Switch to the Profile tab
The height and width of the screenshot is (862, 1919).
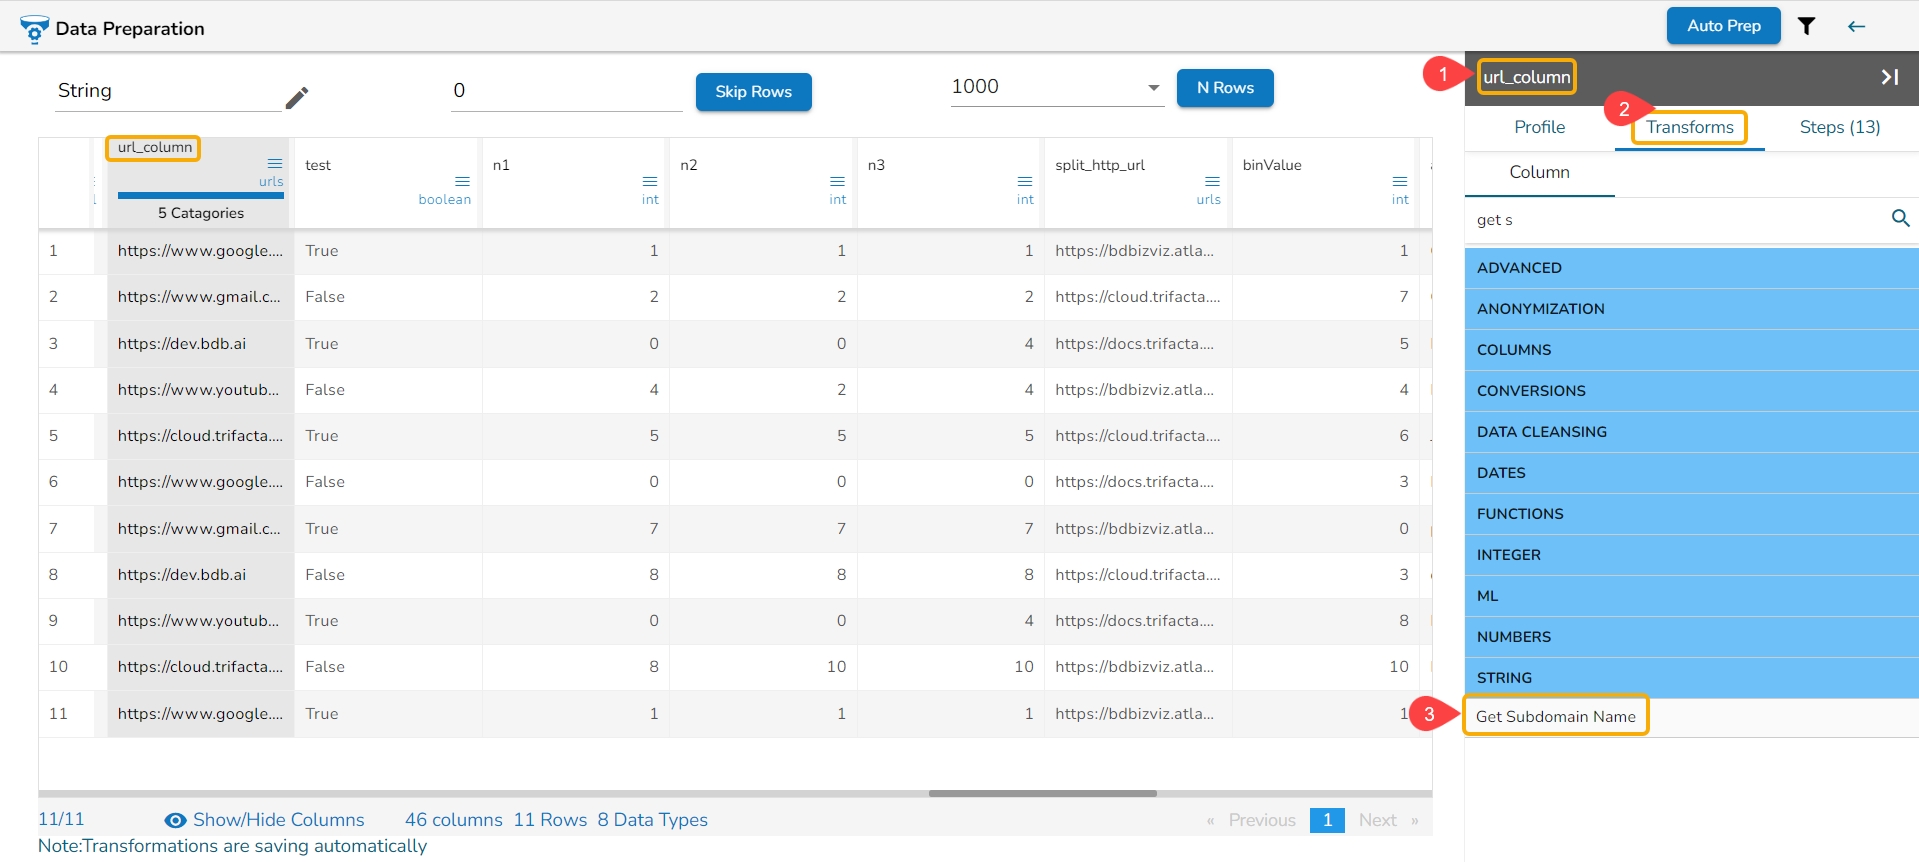point(1539,127)
